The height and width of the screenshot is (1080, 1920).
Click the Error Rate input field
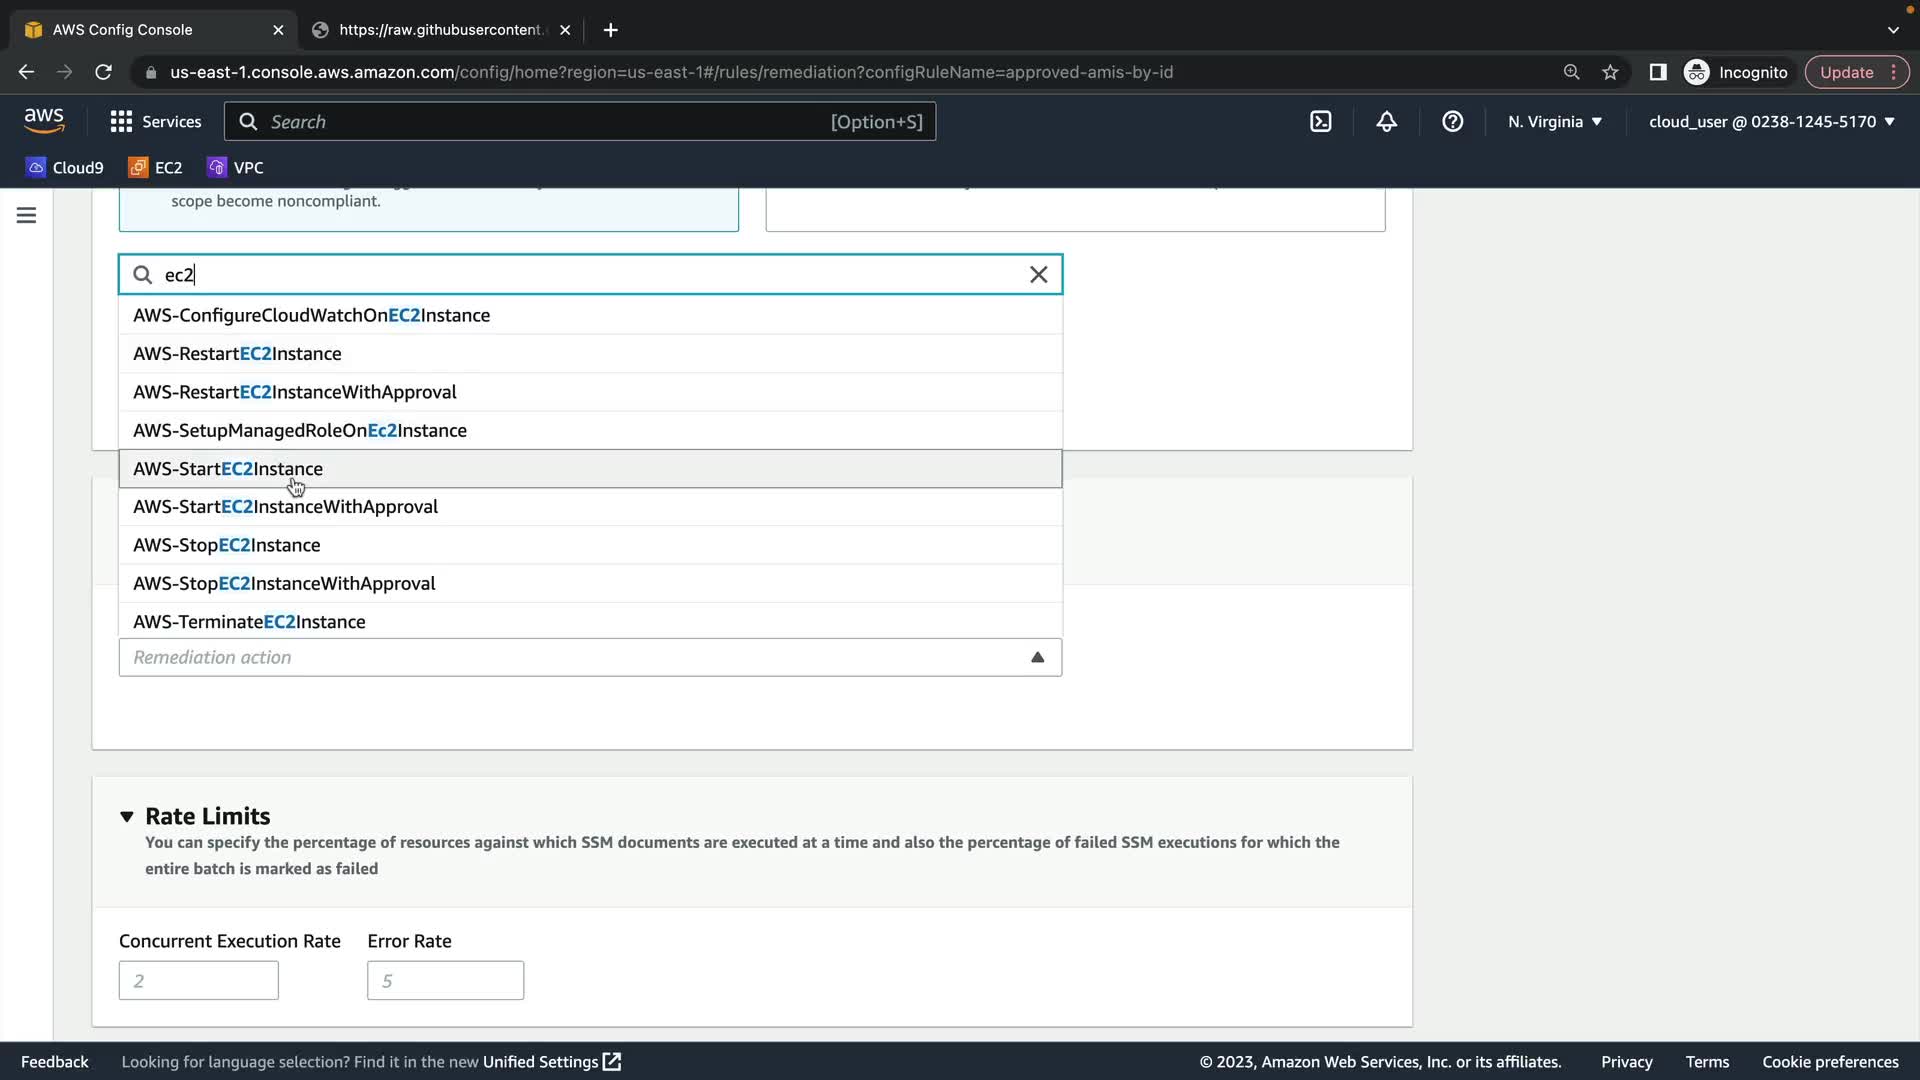tap(445, 980)
